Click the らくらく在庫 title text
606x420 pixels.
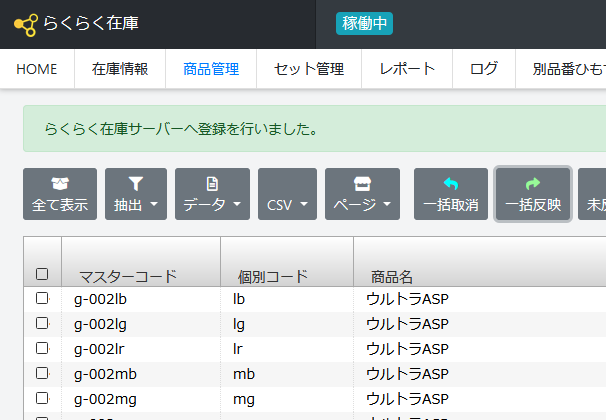[x=91, y=23]
